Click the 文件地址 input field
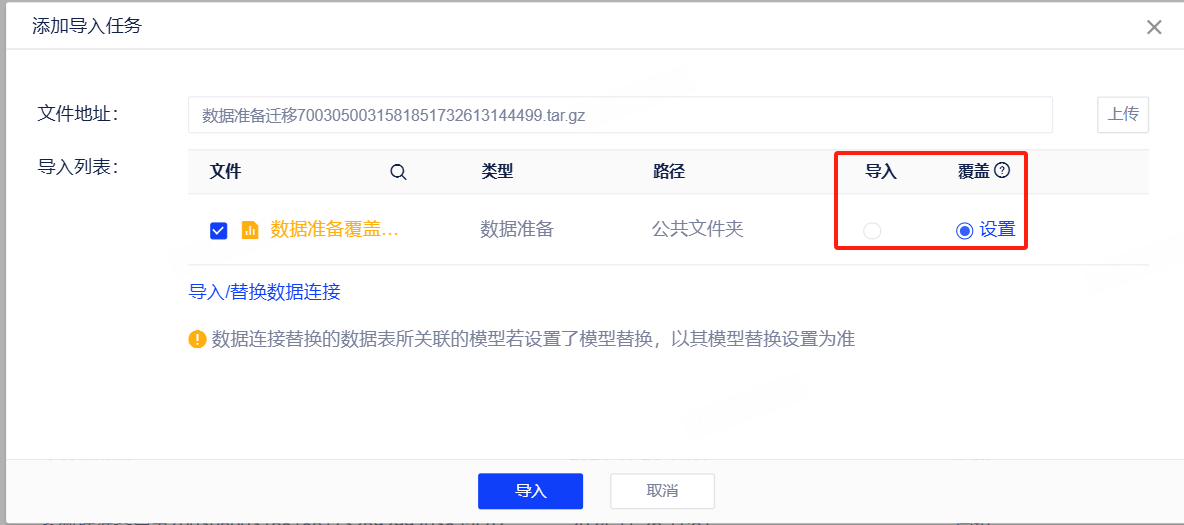Image resolution: width=1184 pixels, height=525 pixels. (620, 115)
